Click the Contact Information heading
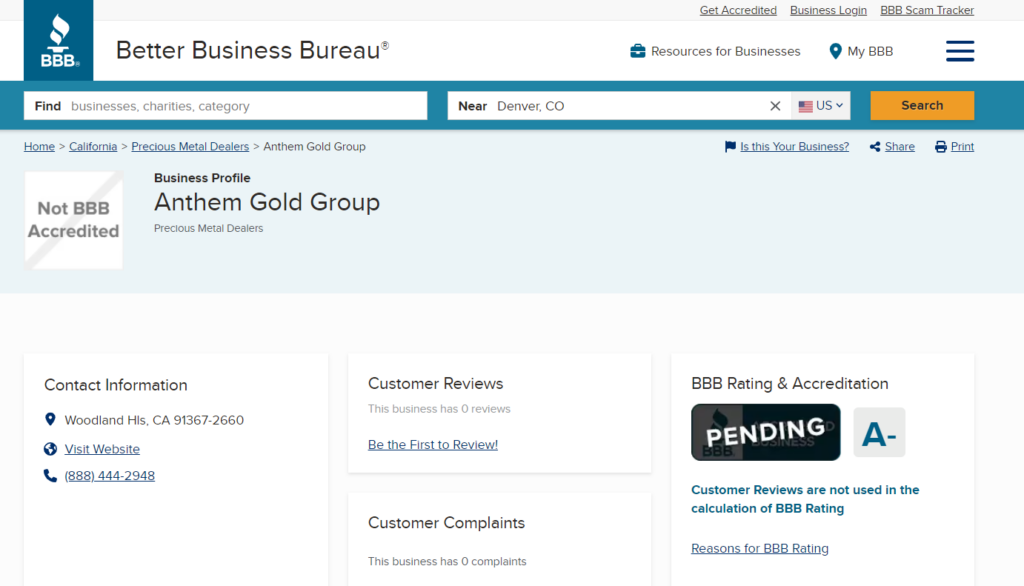The width and height of the screenshot is (1024, 586). click(x=116, y=385)
